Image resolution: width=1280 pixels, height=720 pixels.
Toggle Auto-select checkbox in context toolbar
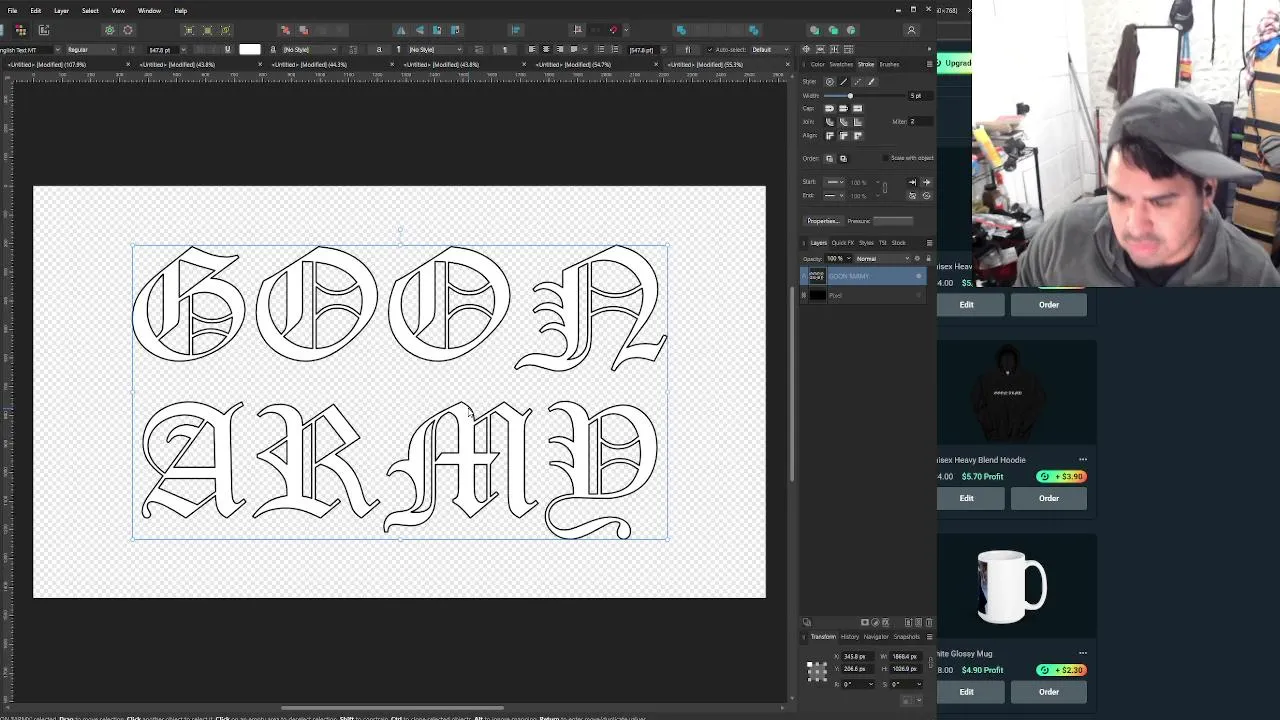coord(711,50)
